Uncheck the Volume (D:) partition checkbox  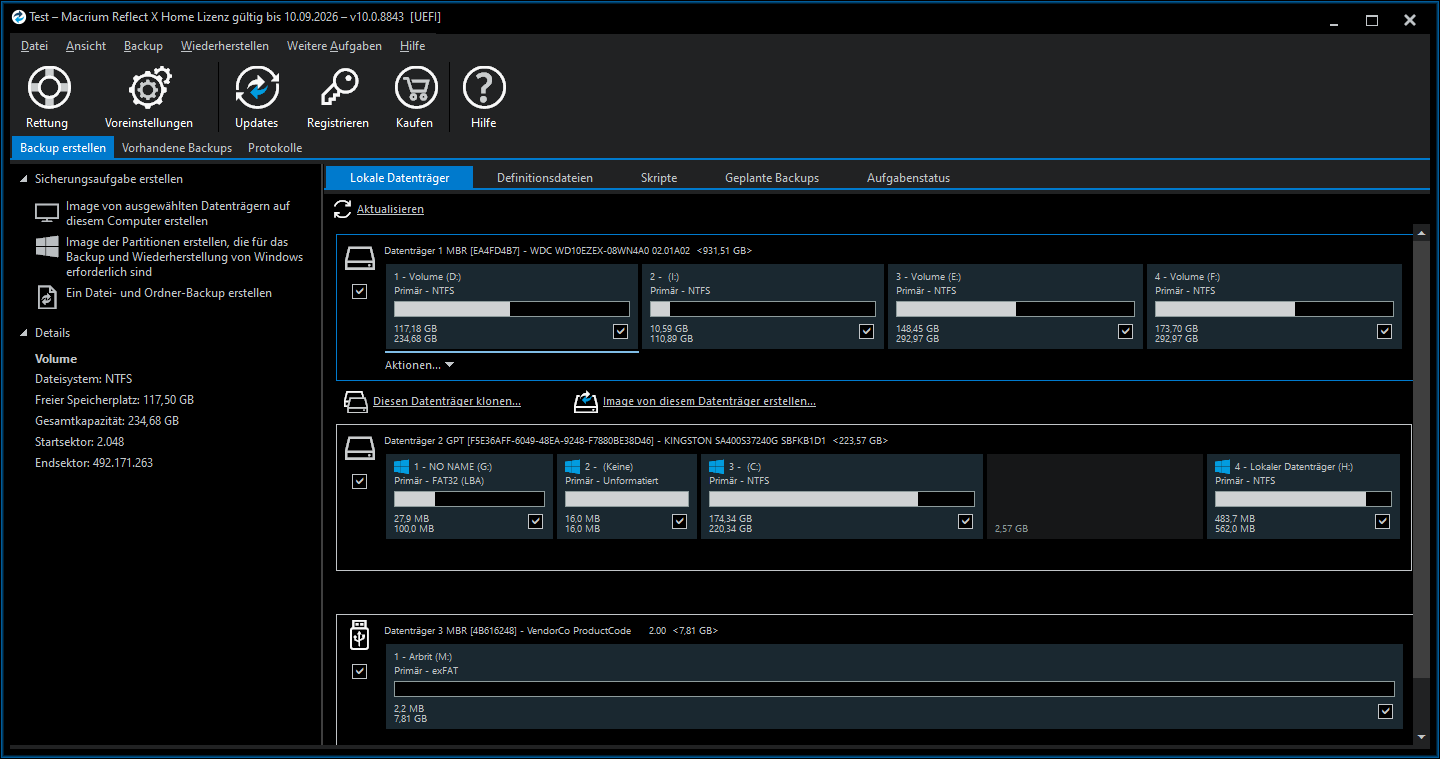[621, 331]
